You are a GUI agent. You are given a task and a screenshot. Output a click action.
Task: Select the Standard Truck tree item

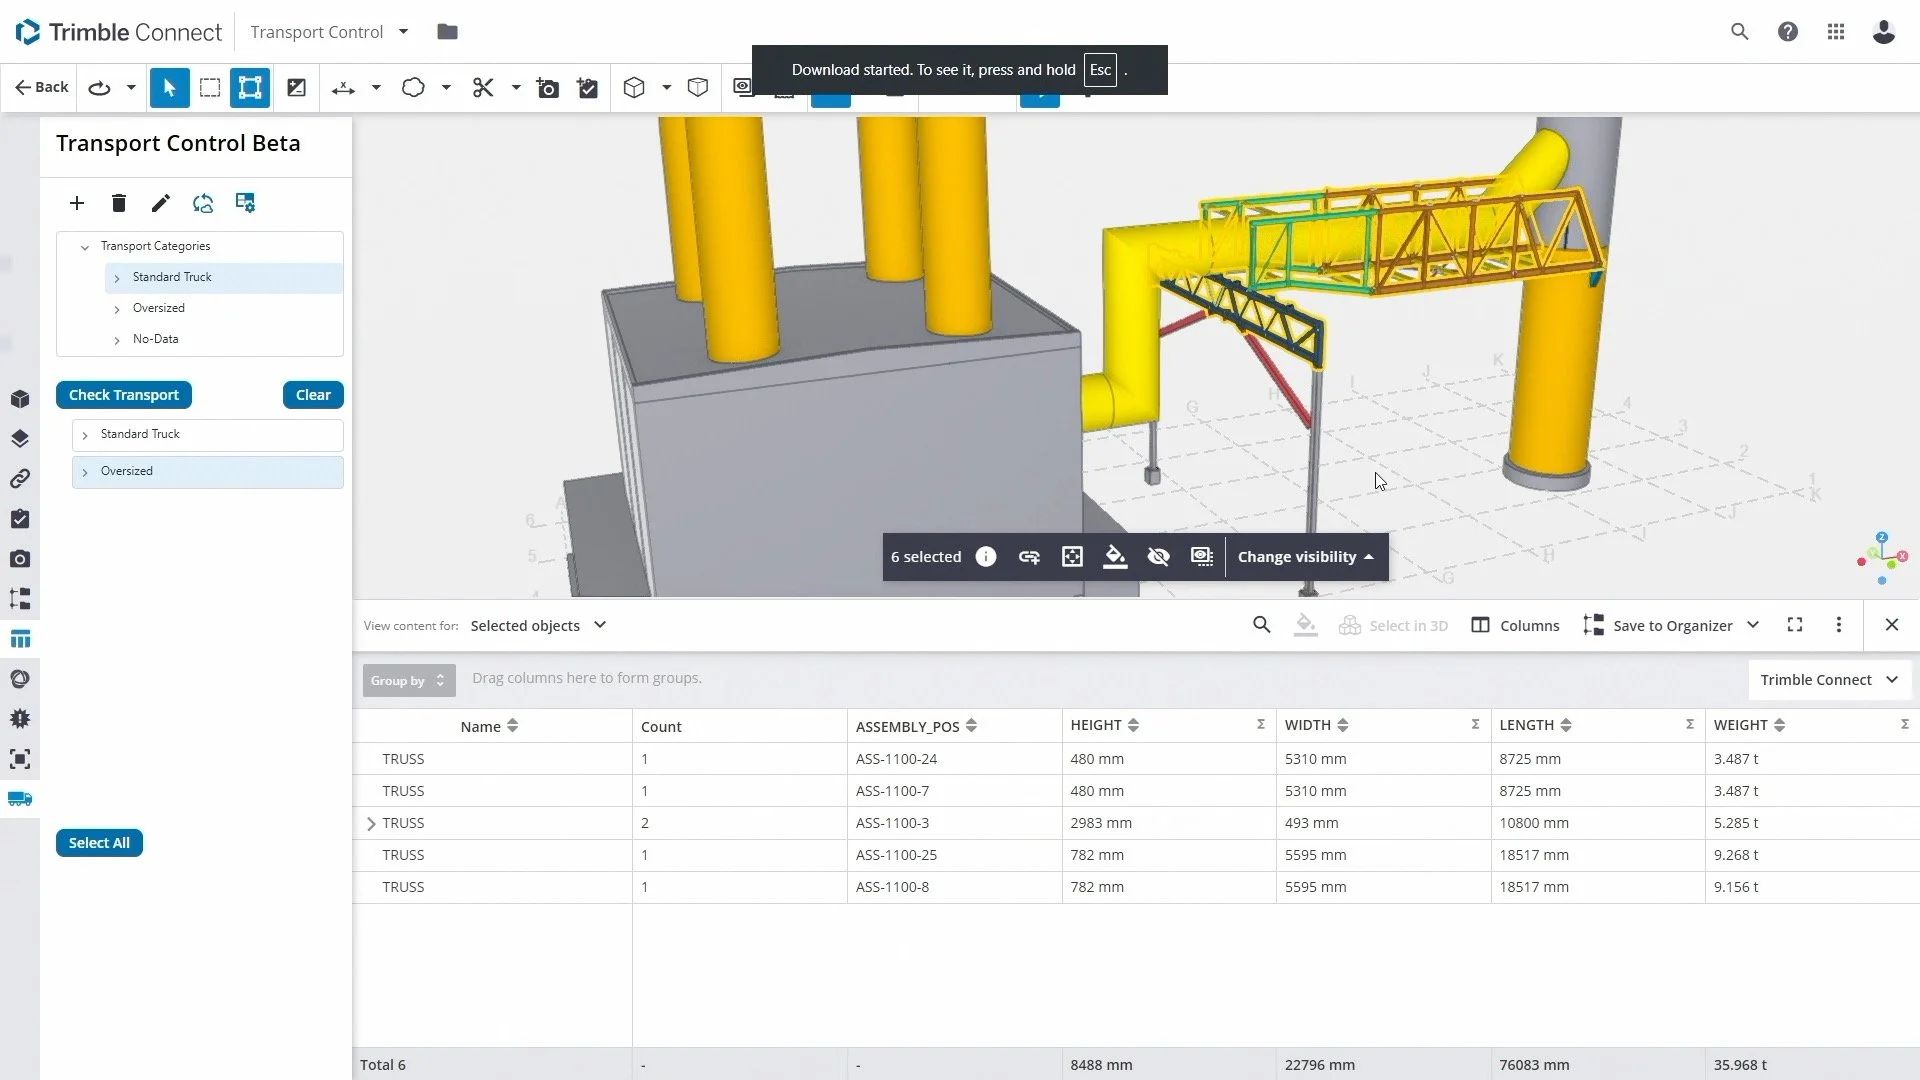tap(172, 277)
